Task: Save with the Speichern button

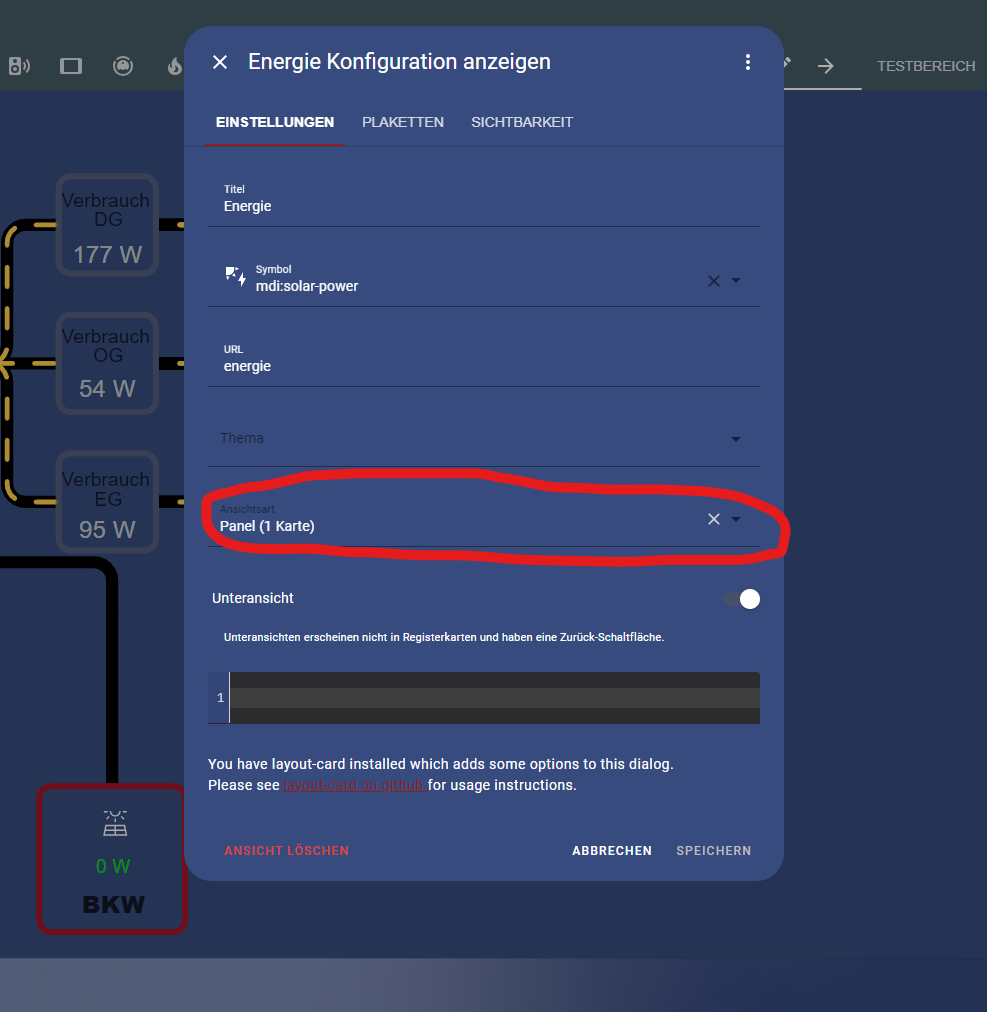Action: point(713,851)
